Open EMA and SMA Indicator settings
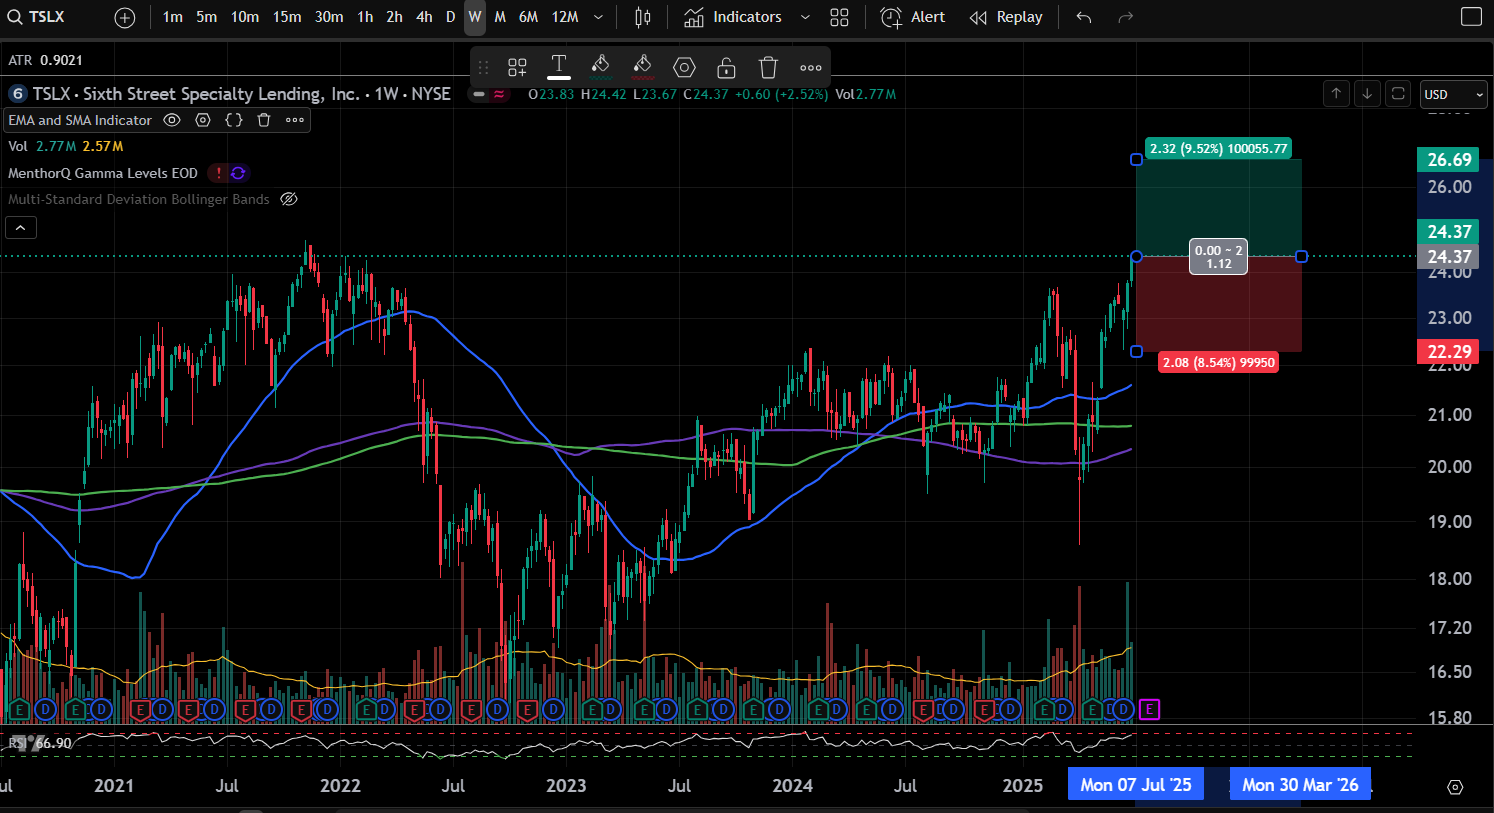The height and width of the screenshot is (813, 1494). coord(203,120)
